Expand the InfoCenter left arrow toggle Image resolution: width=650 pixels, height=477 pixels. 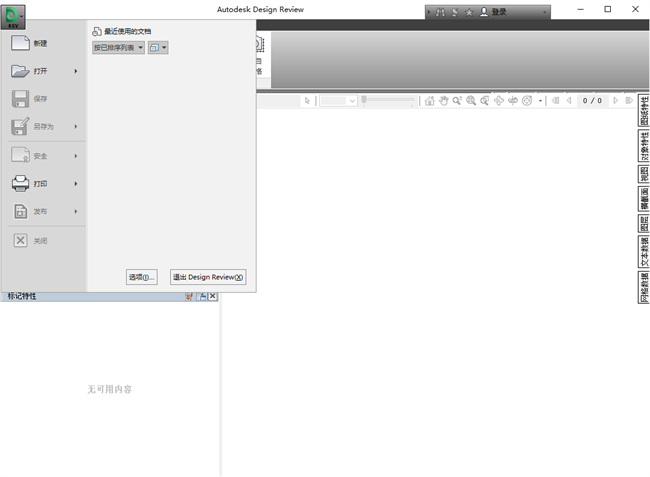click(x=429, y=12)
